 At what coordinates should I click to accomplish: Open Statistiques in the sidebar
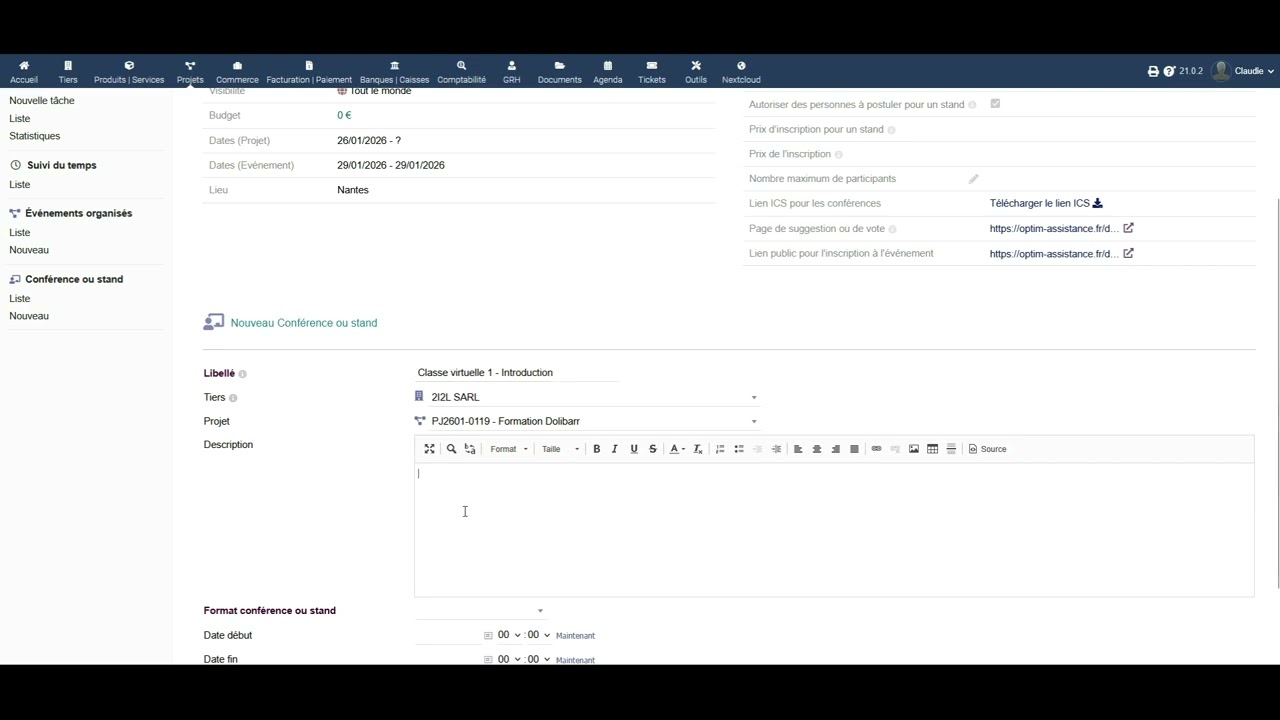tap(35, 136)
